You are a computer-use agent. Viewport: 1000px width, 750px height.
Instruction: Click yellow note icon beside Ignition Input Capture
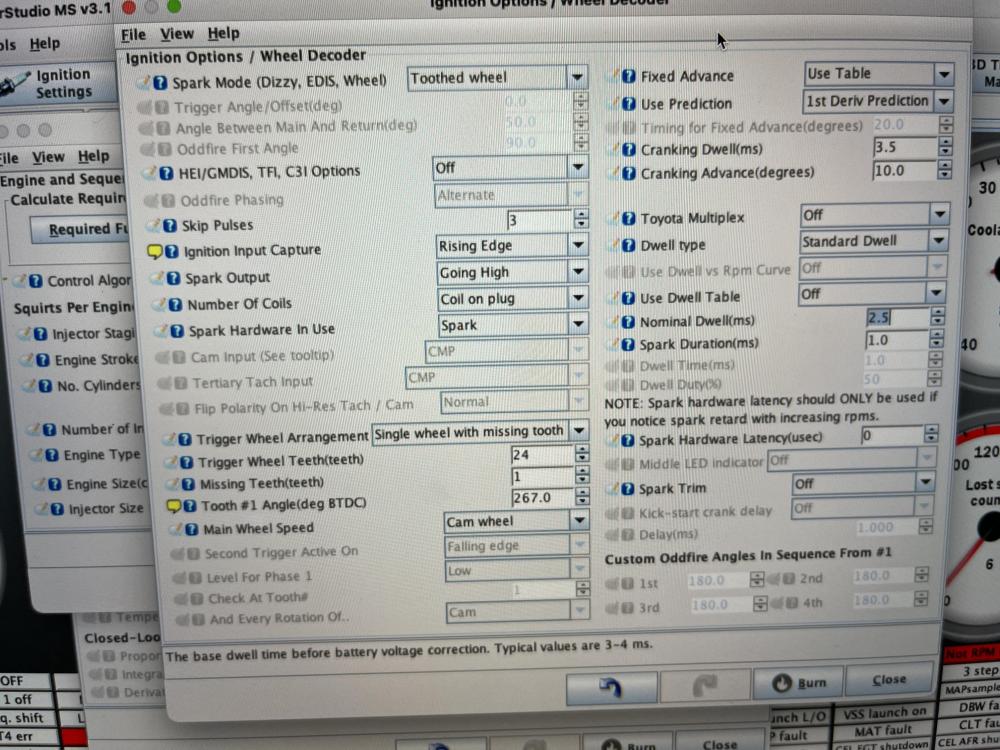155,251
